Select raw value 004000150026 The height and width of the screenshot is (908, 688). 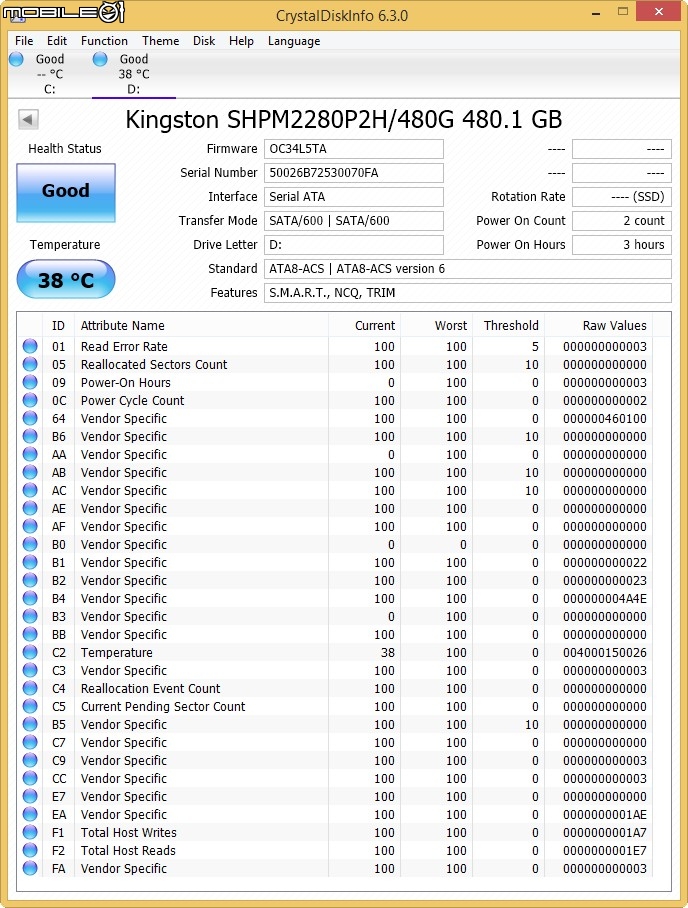tap(605, 652)
